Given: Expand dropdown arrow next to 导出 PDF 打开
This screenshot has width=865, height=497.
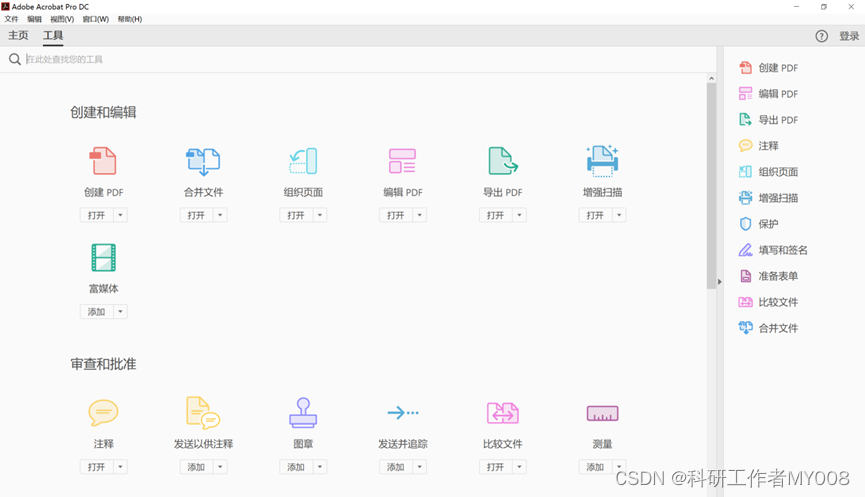Looking at the screenshot, I should coord(520,215).
